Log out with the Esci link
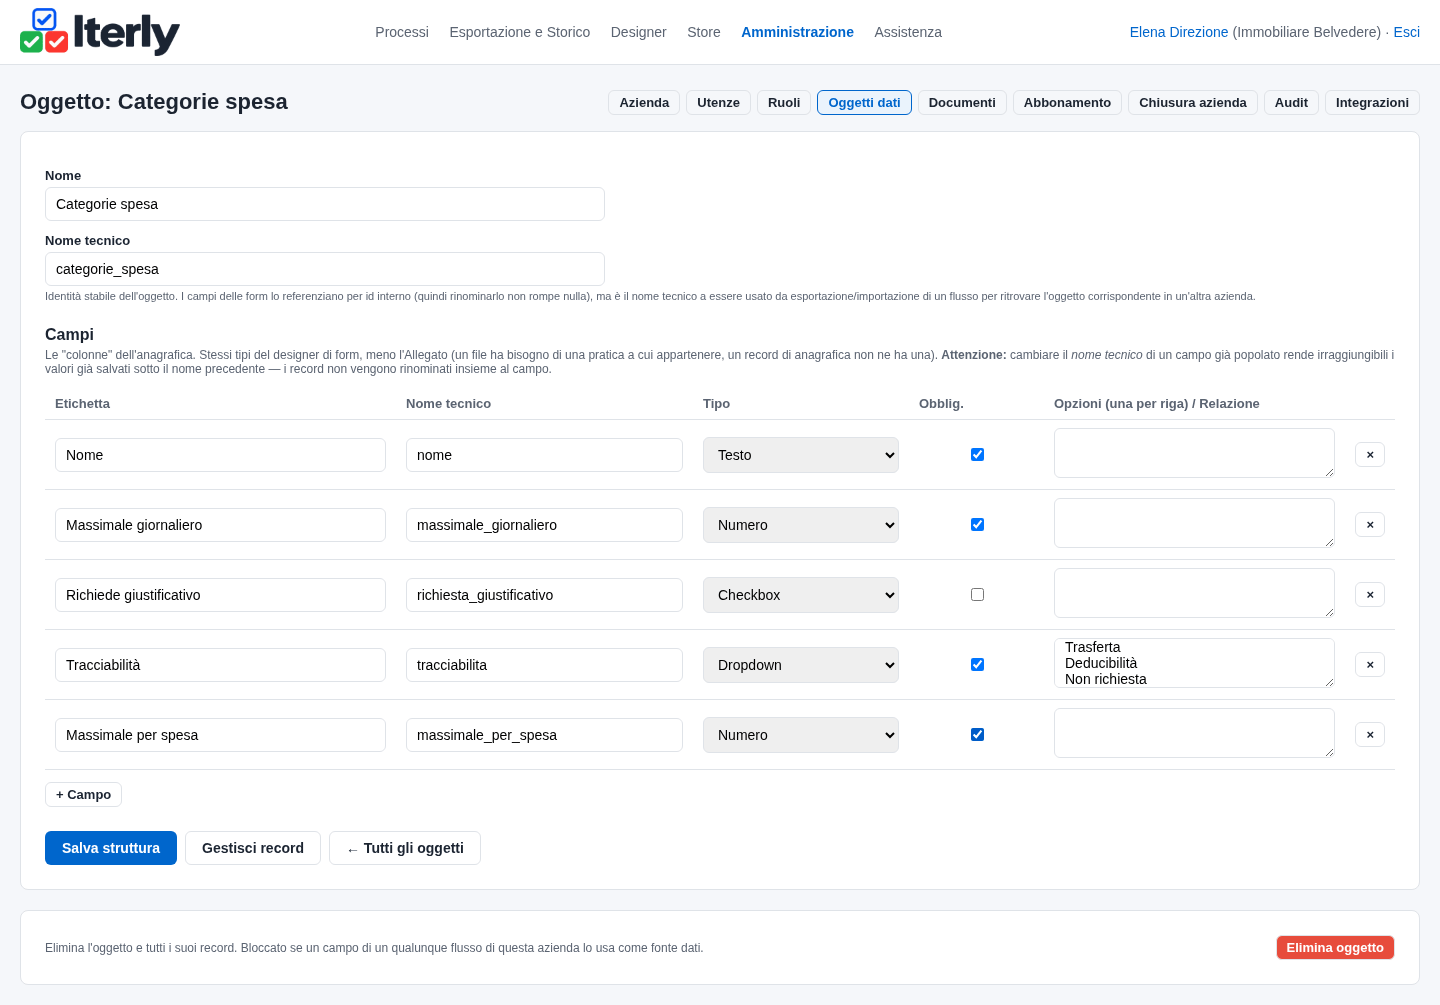The height and width of the screenshot is (1005, 1440). click(x=1406, y=32)
